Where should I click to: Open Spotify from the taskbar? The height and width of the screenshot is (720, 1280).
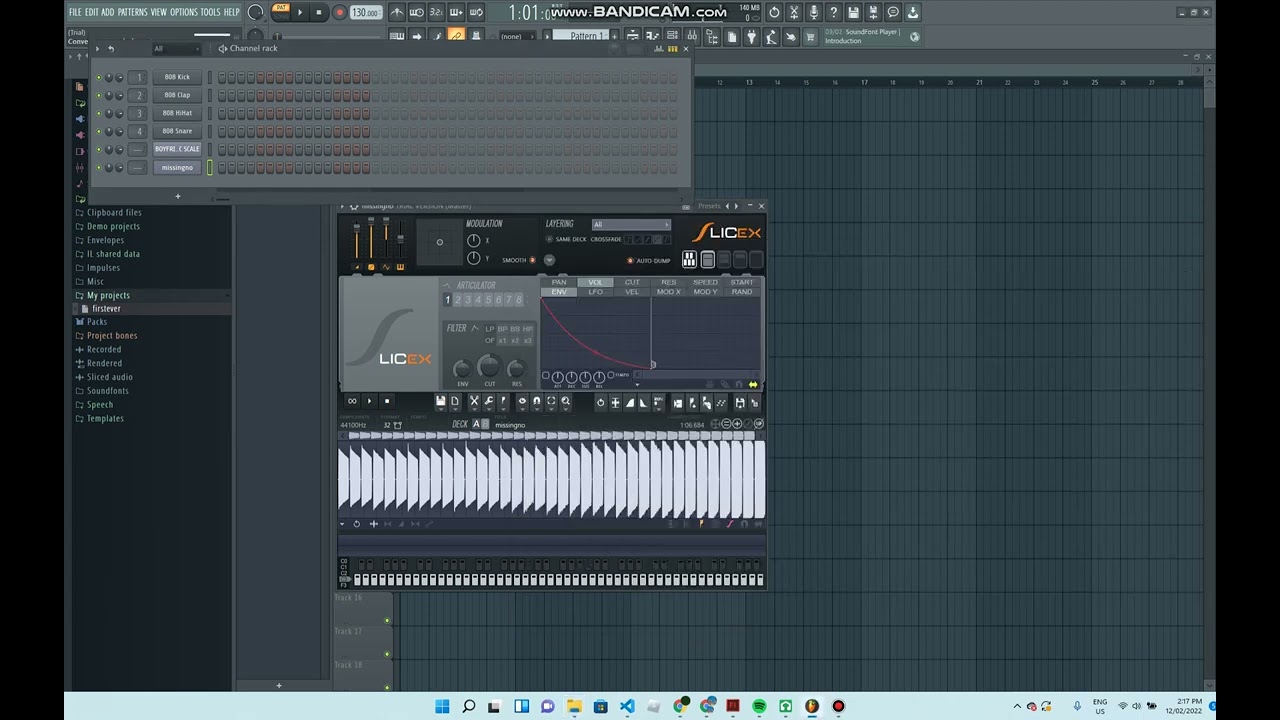pos(759,707)
